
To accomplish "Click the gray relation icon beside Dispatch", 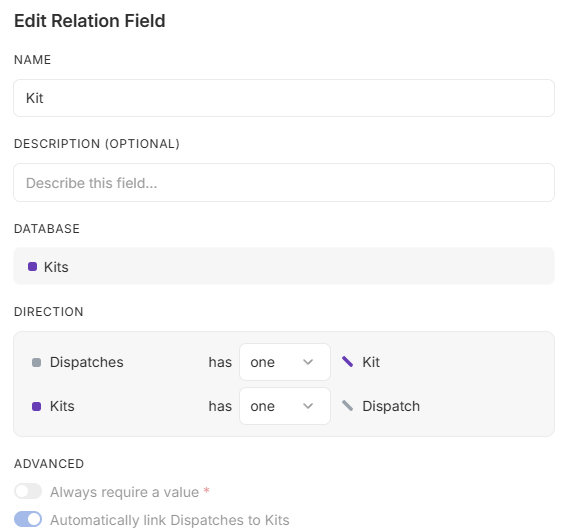I will click(347, 406).
